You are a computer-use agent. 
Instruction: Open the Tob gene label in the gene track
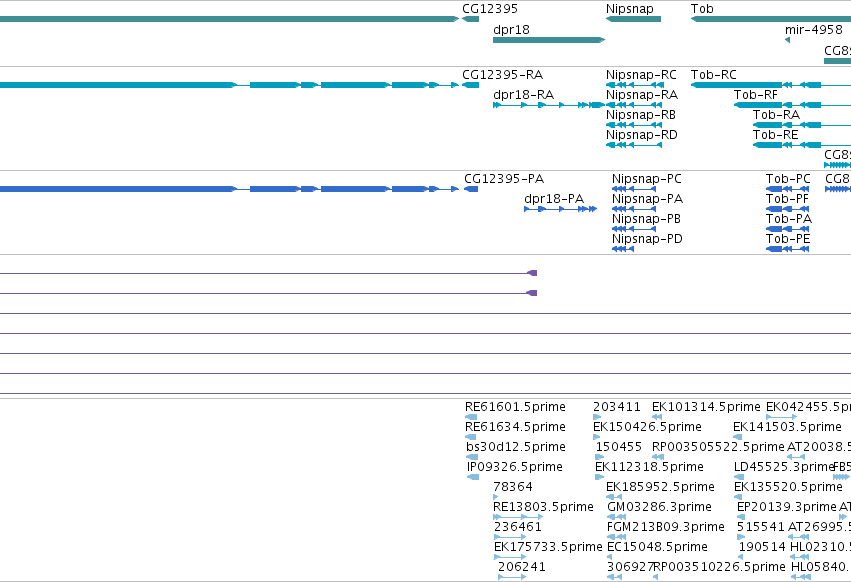click(x=702, y=9)
